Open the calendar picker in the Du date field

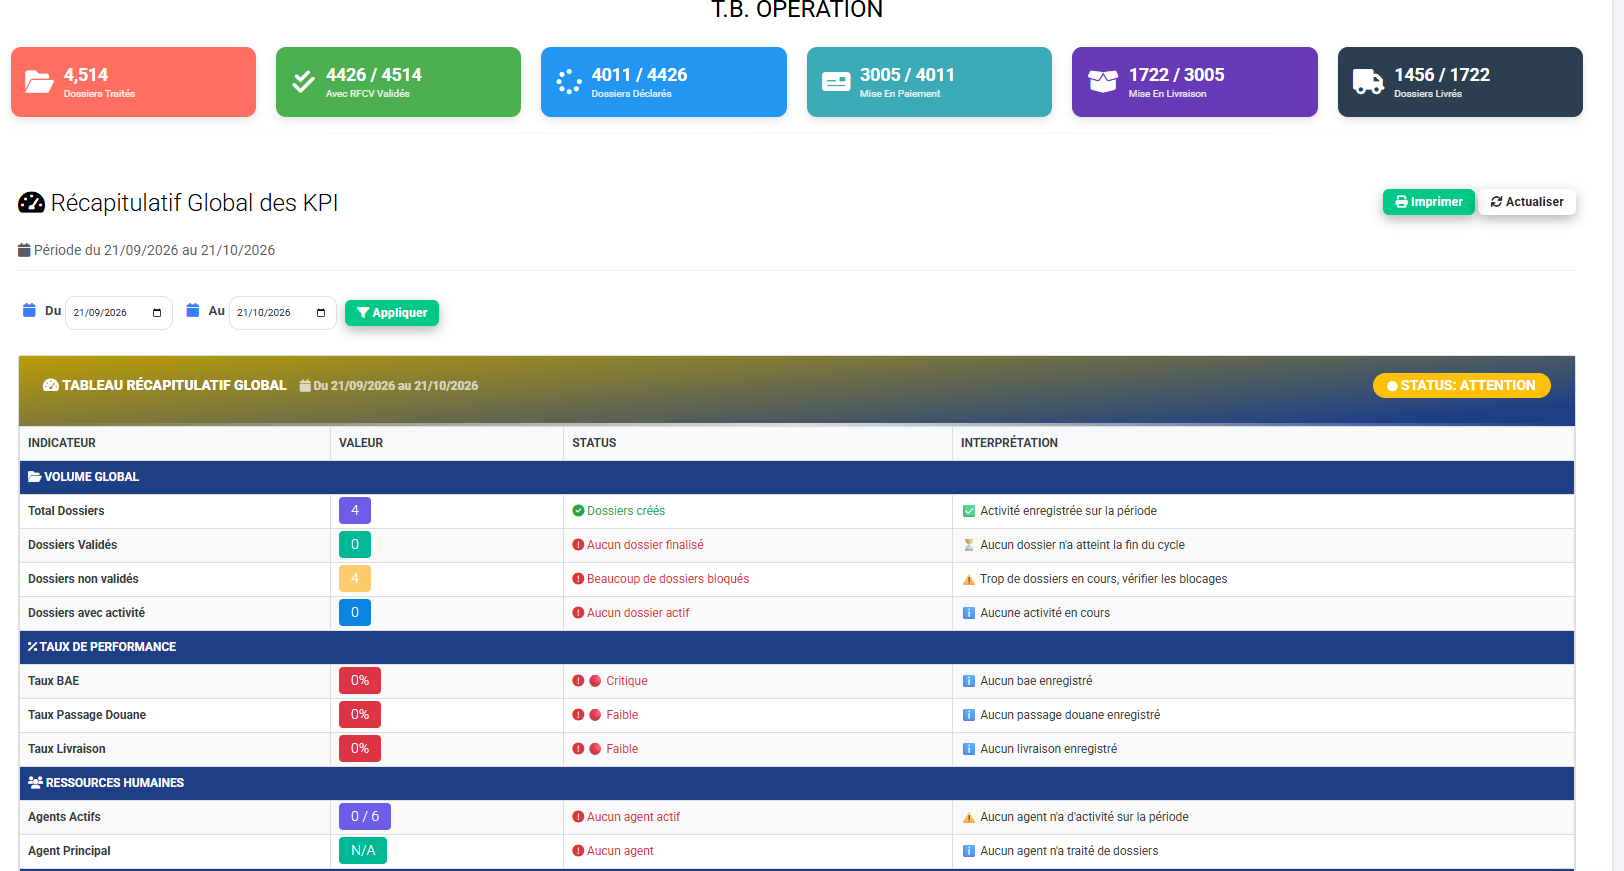(x=157, y=313)
